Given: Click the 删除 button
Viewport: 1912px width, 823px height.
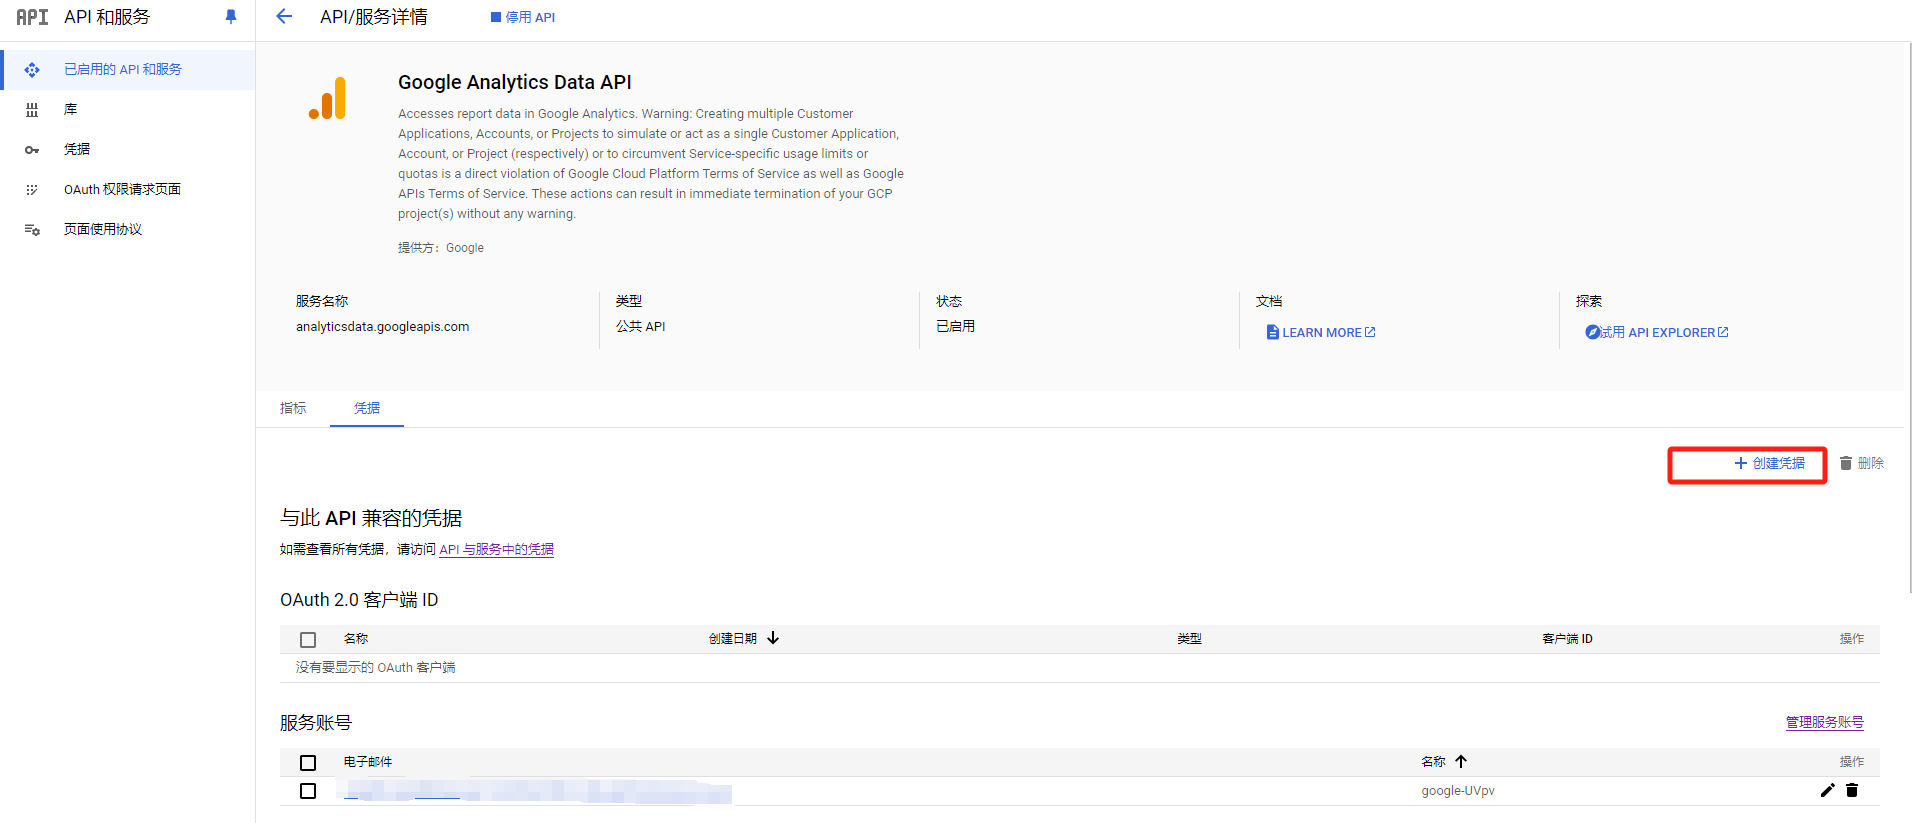Looking at the screenshot, I should coord(1862,463).
